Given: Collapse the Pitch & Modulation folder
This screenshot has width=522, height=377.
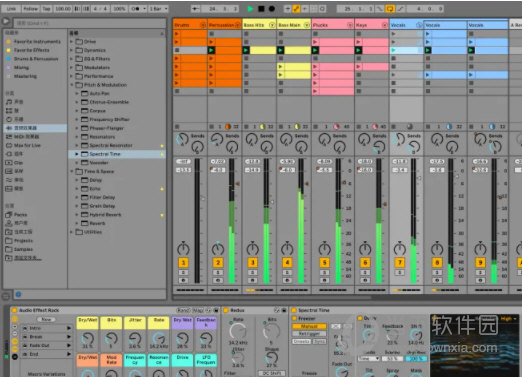Looking at the screenshot, I should (71, 85).
